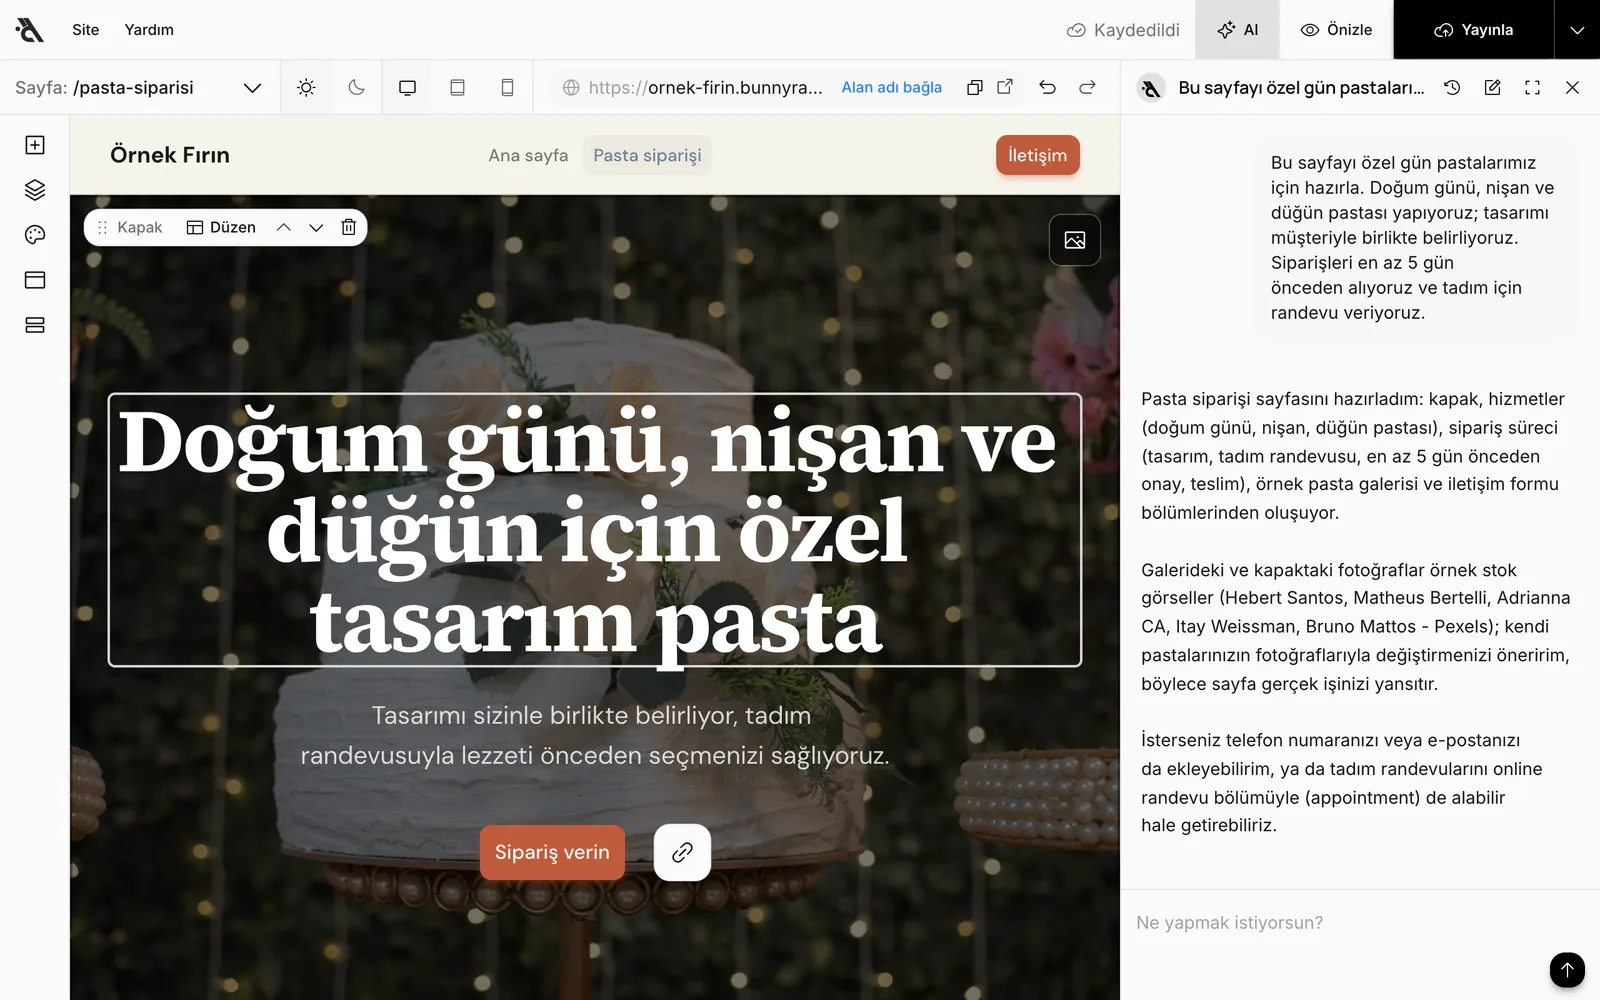This screenshot has height=1000, width=1600.
Task: Open the theme palette icon in sidebar
Action: pyautogui.click(x=35, y=235)
